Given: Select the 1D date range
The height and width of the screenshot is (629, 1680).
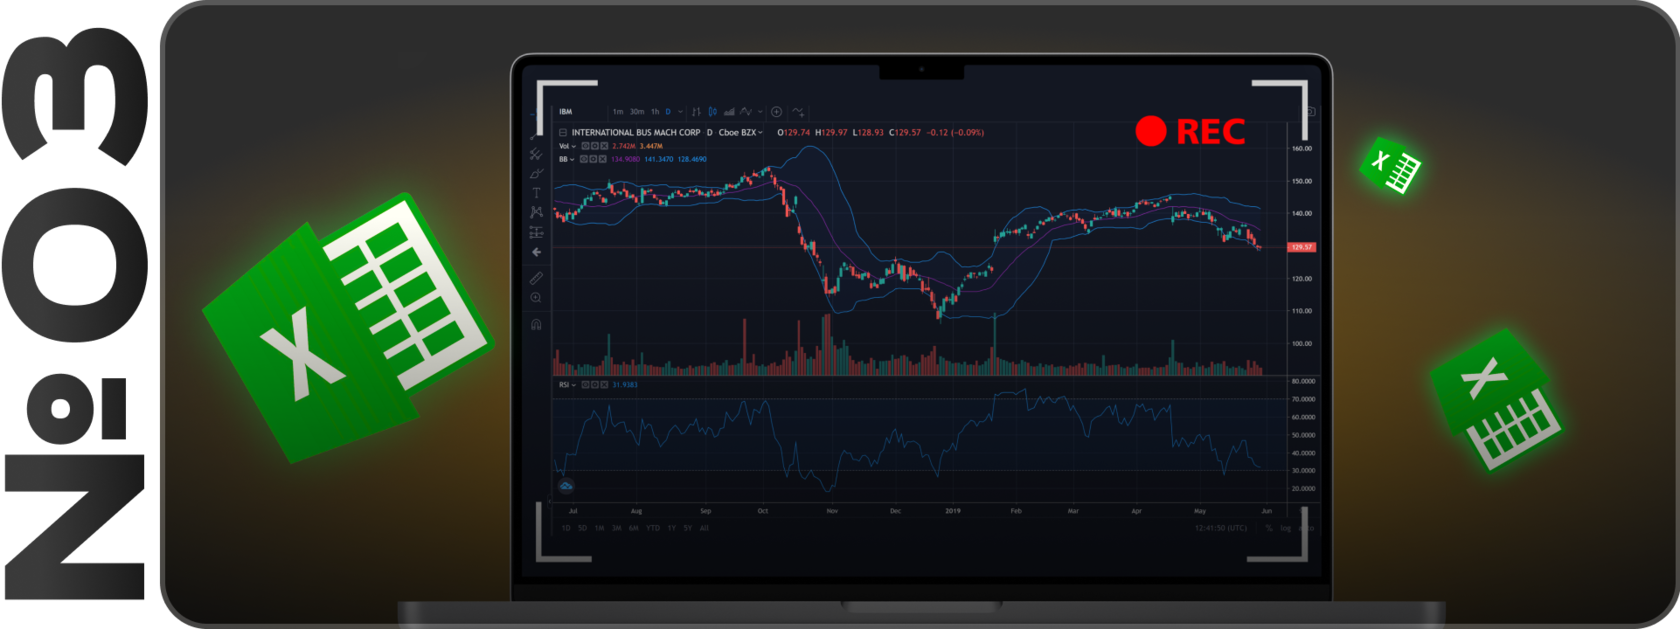Looking at the screenshot, I should [x=566, y=528].
